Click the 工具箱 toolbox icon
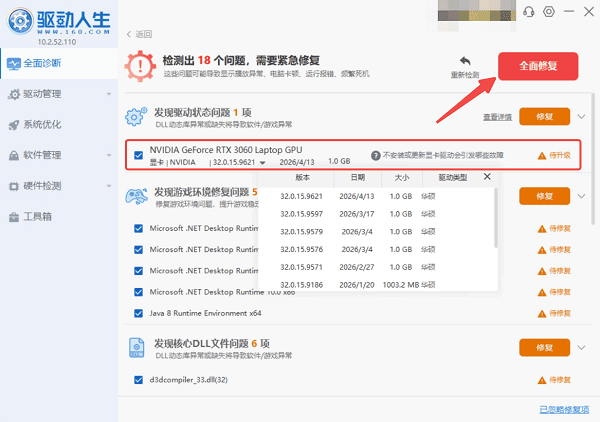 pyautogui.click(x=14, y=217)
